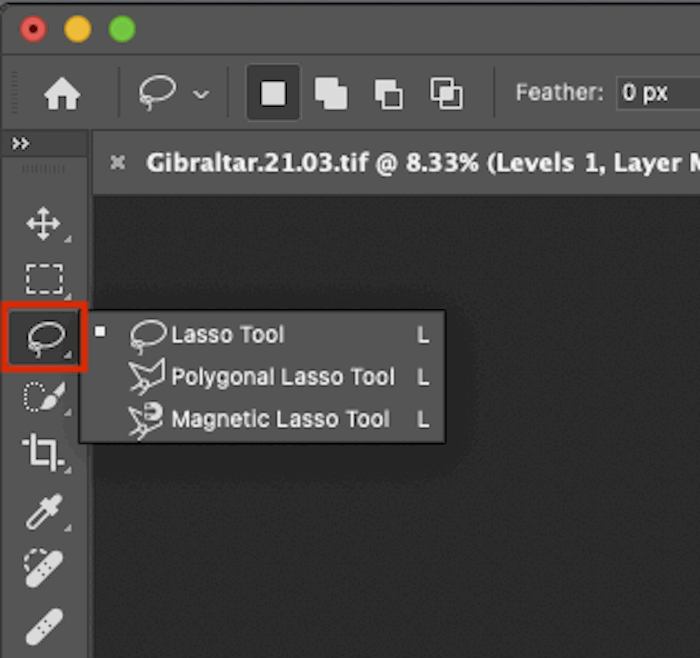Switch to Gibraltar.21.03.tif document tab
700x658 pixels.
[400, 162]
